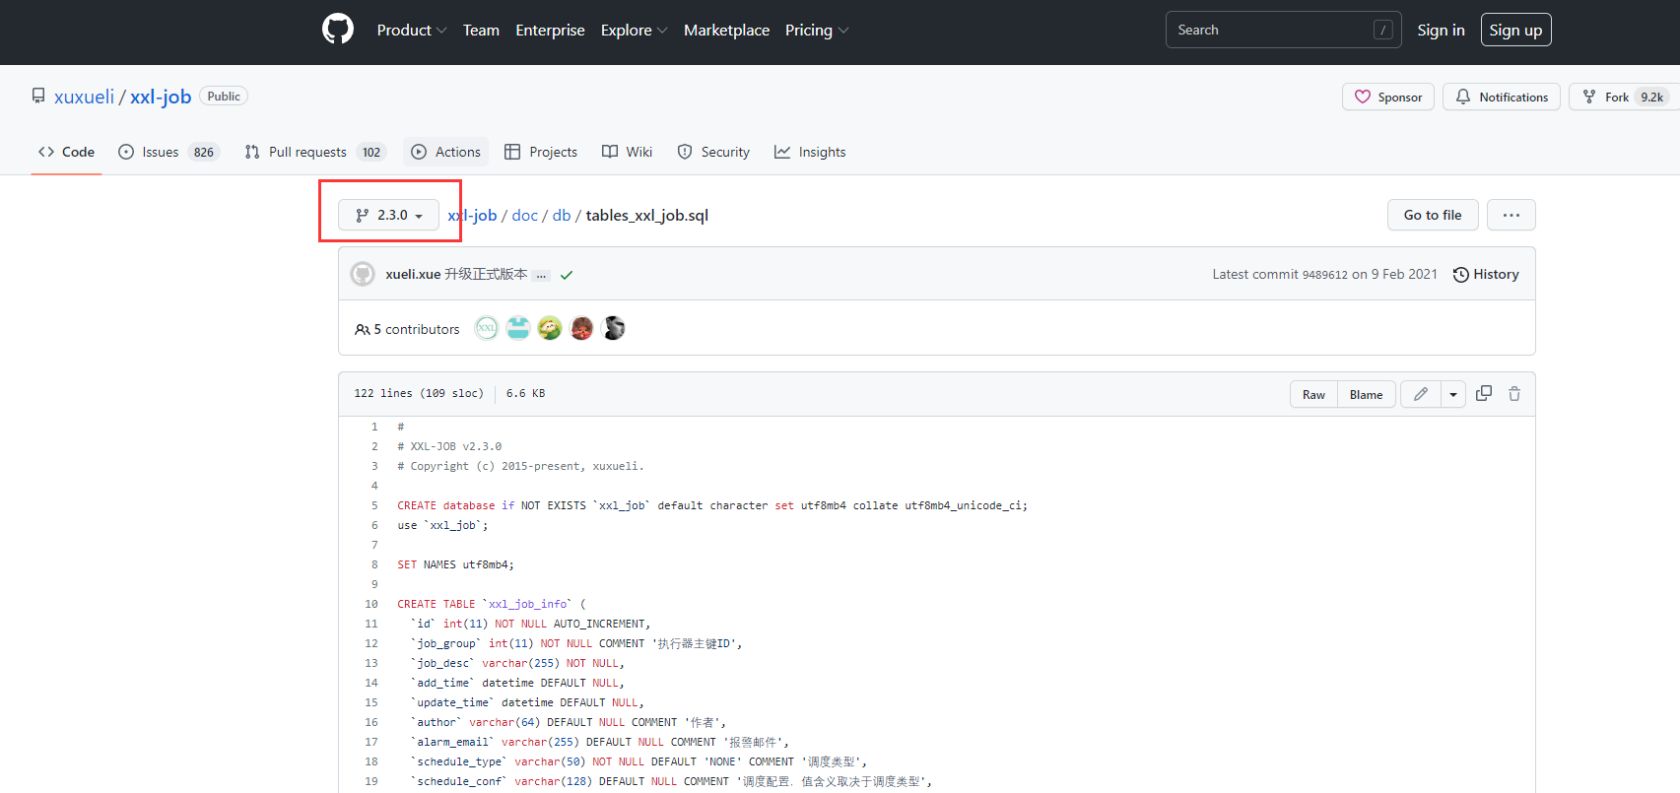The width and height of the screenshot is (1680, 793).
Task: Open GitHub home via Octocat logo
Action: point(338,29)
